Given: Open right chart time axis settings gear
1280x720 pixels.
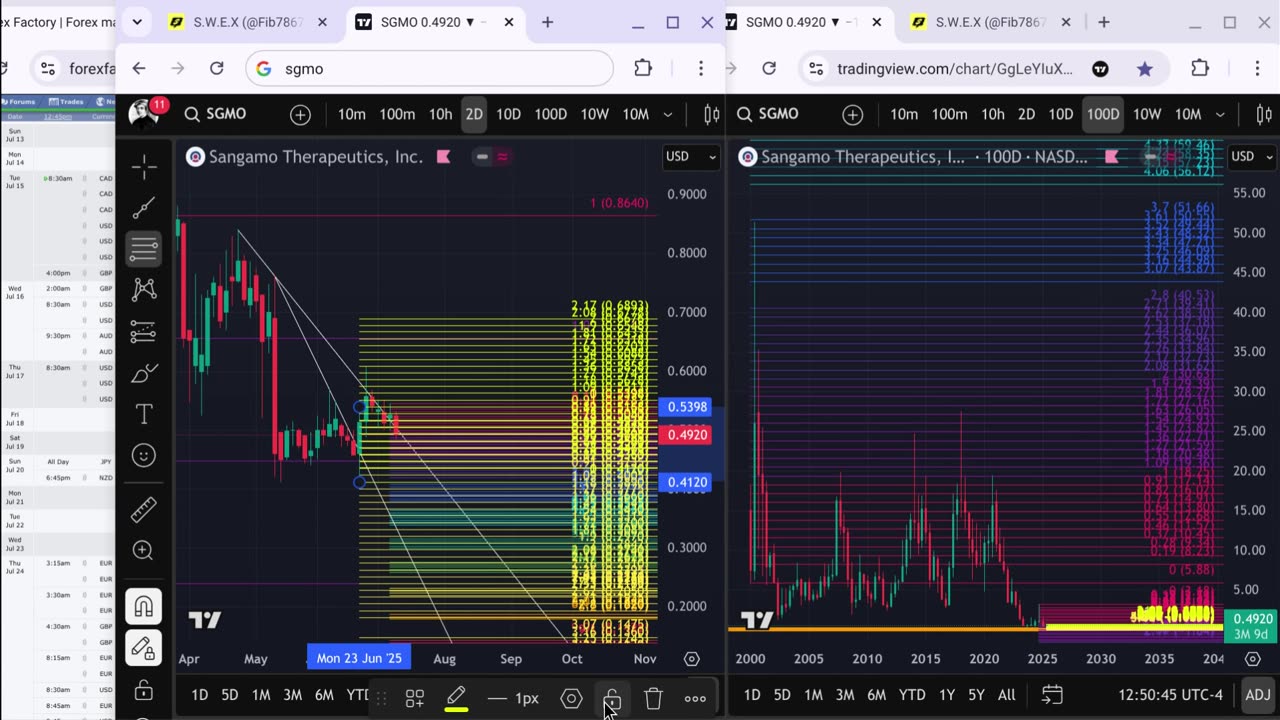Looking at the screenshot, I should tap(1252, 659).
